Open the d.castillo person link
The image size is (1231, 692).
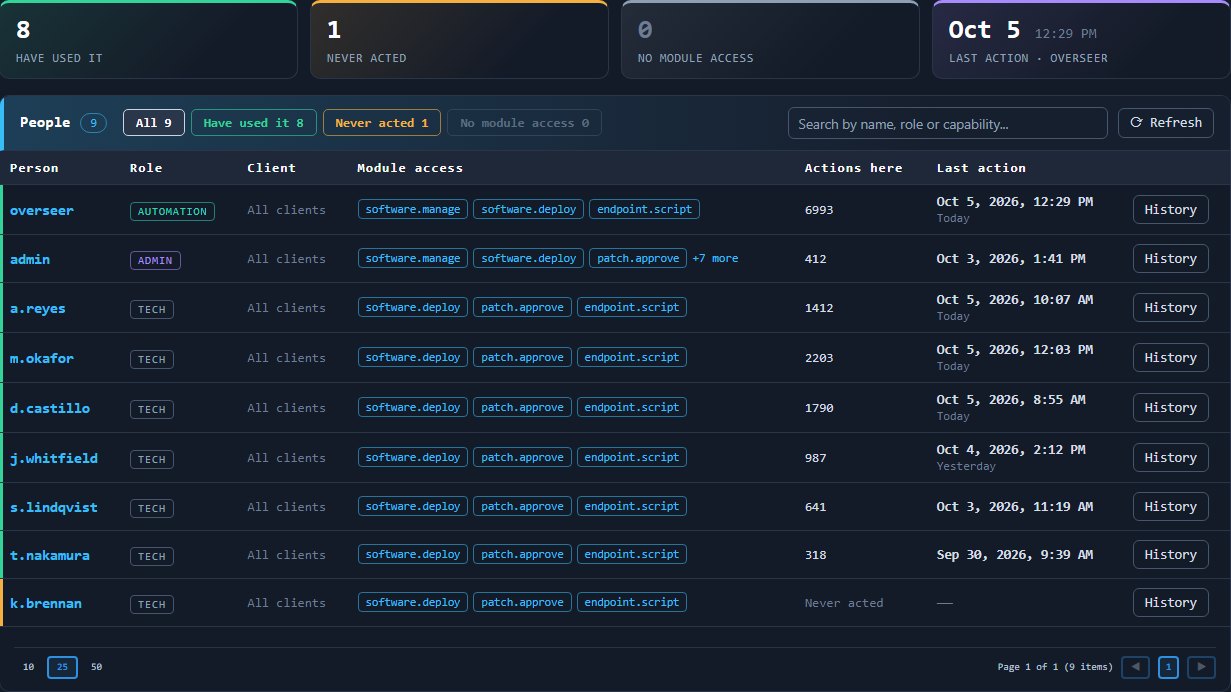50,408
